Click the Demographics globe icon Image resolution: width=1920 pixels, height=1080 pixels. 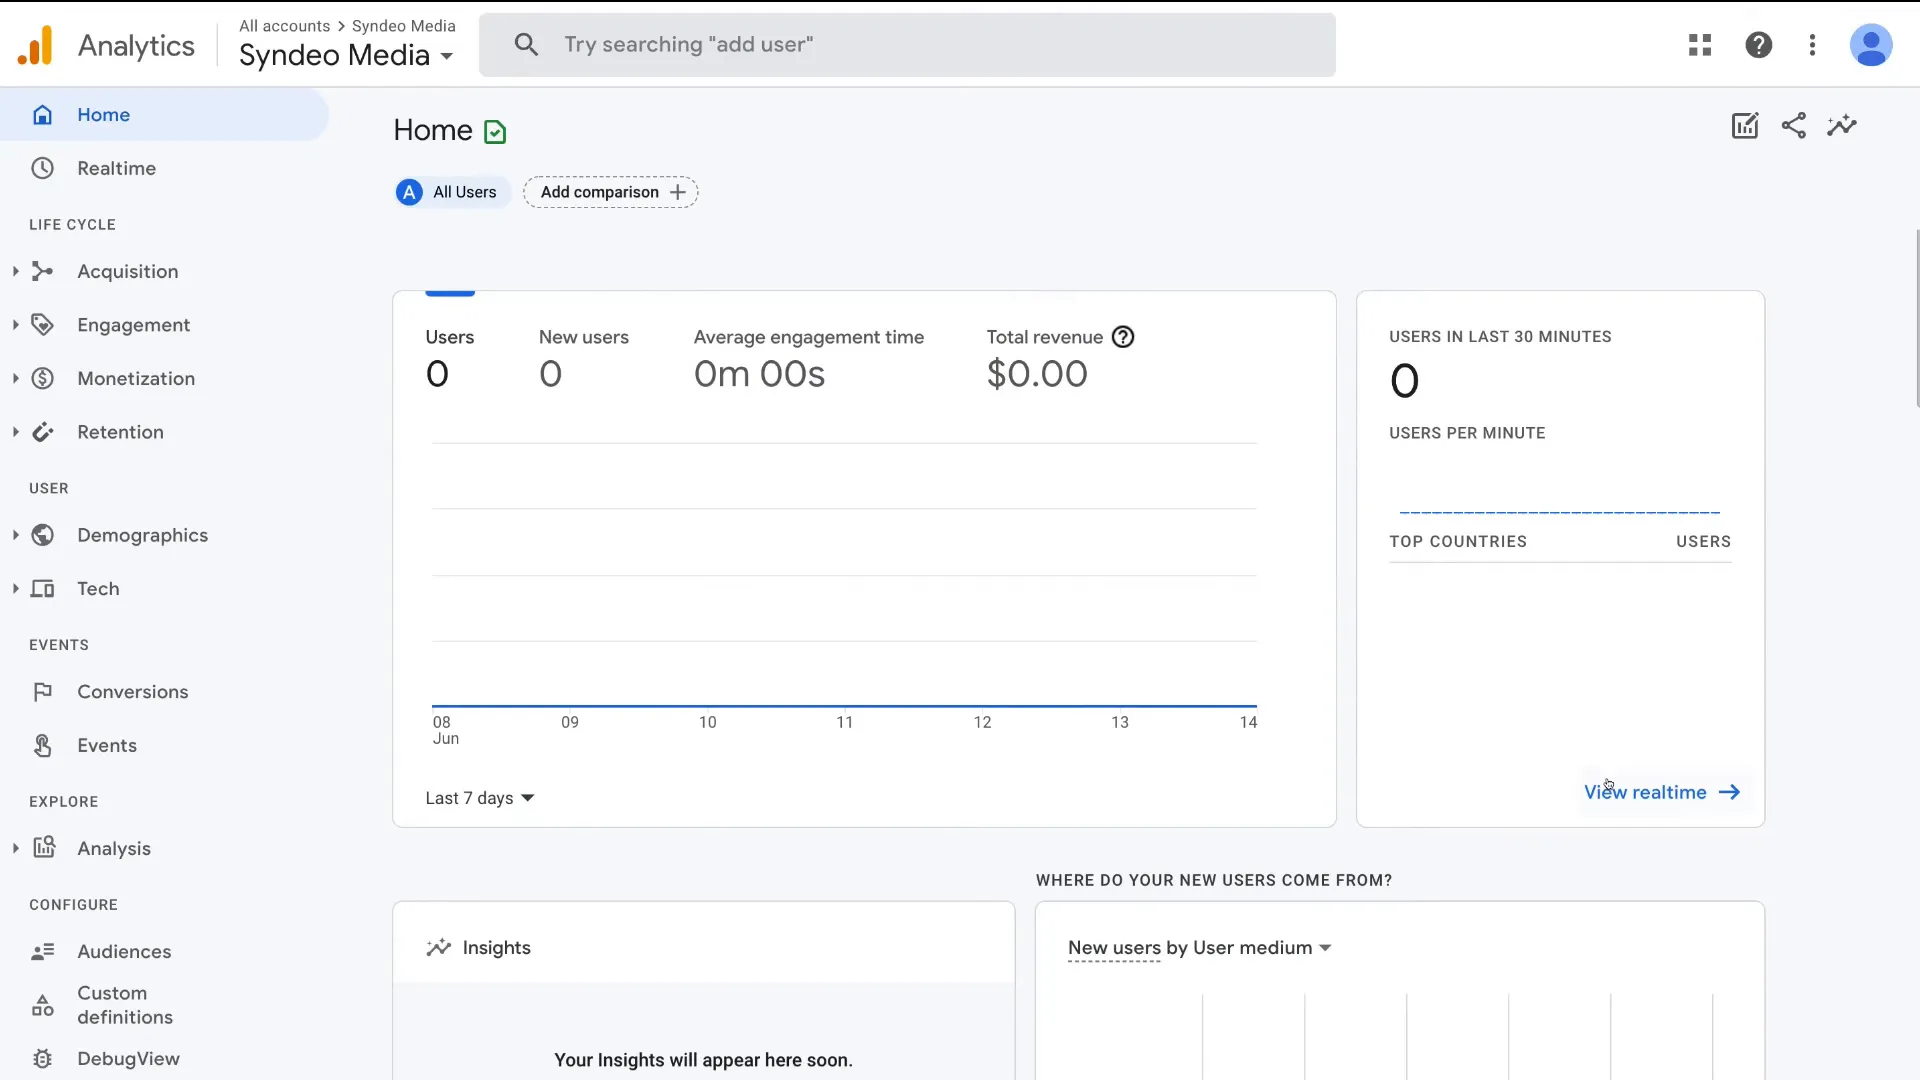coord(42,535)
